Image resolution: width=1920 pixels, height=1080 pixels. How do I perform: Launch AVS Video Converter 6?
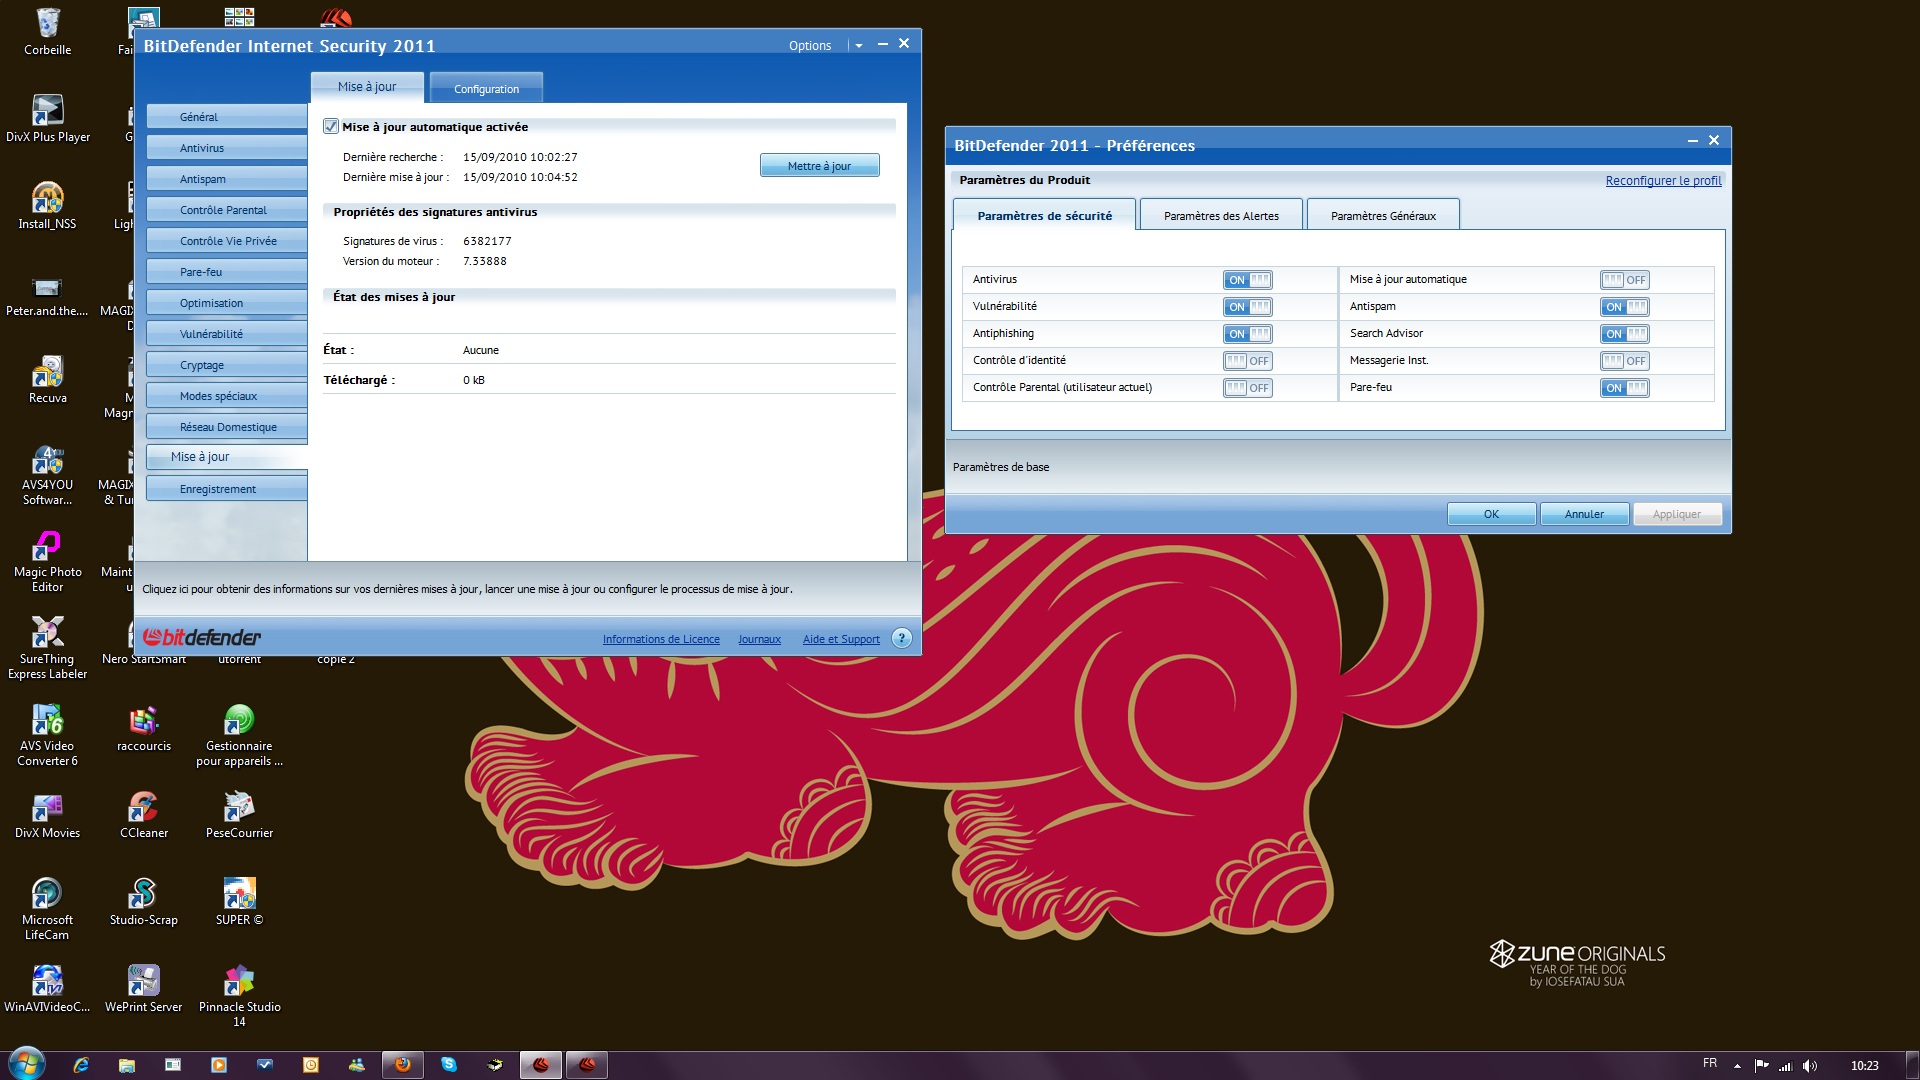click(47, 735)
